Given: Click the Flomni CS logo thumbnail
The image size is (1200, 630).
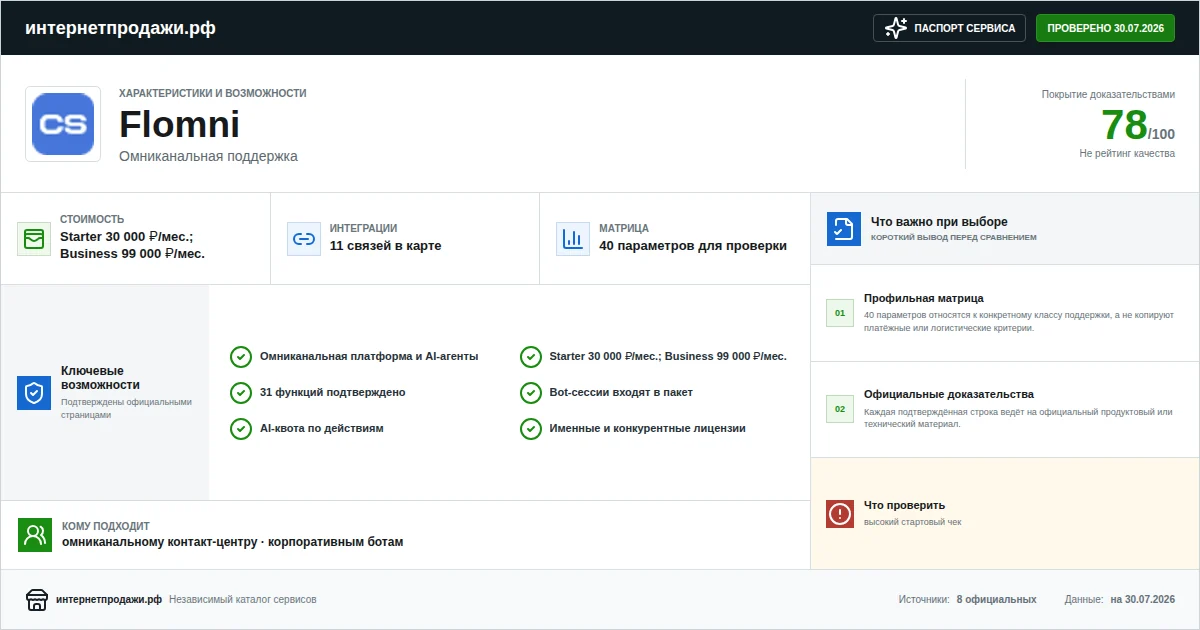Looking at the screenshot, I should [63, 124].
